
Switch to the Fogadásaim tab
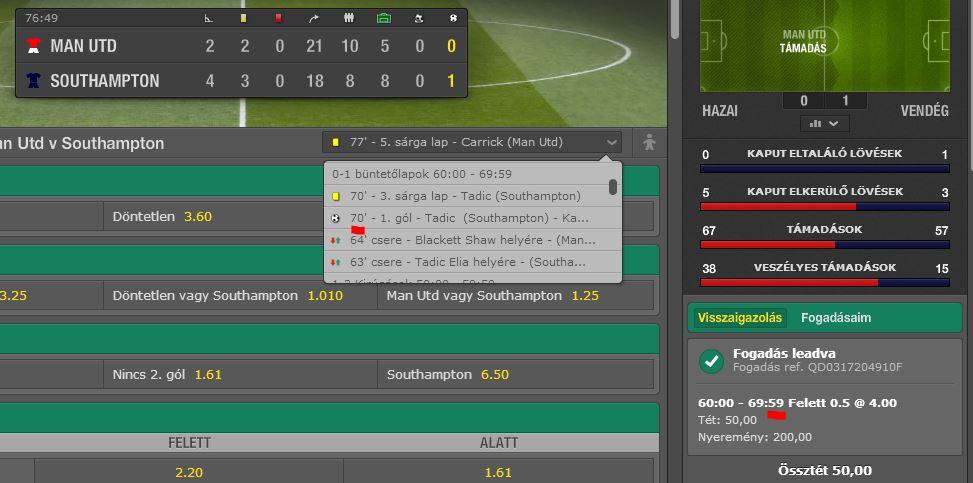[x=836, y=318]
